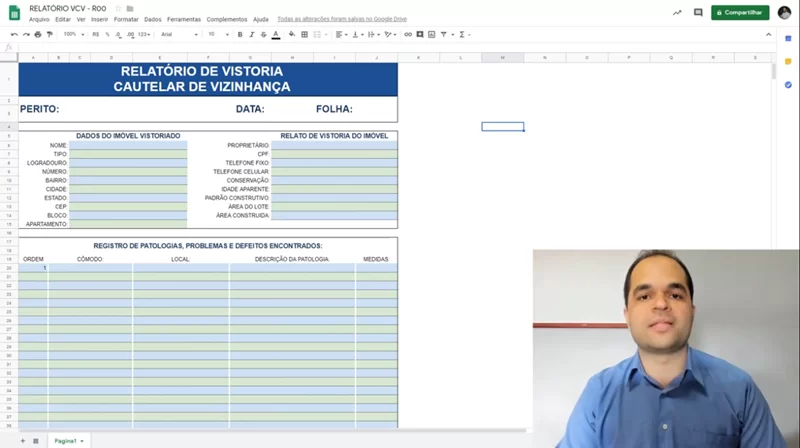This screenshot has width=800, height=448.
Task: Open the borders tool
Action: point(305,35)
